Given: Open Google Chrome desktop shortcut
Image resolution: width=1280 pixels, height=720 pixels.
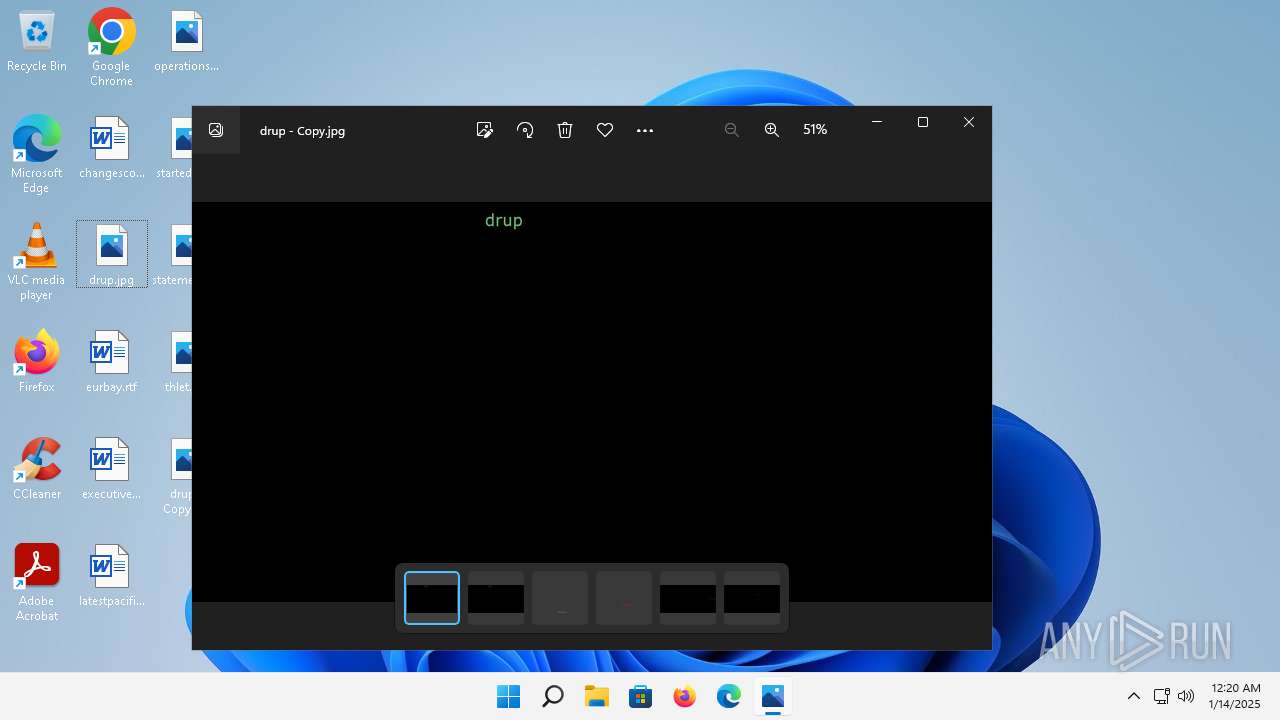Looking at the screenshot, I should 111,47.
